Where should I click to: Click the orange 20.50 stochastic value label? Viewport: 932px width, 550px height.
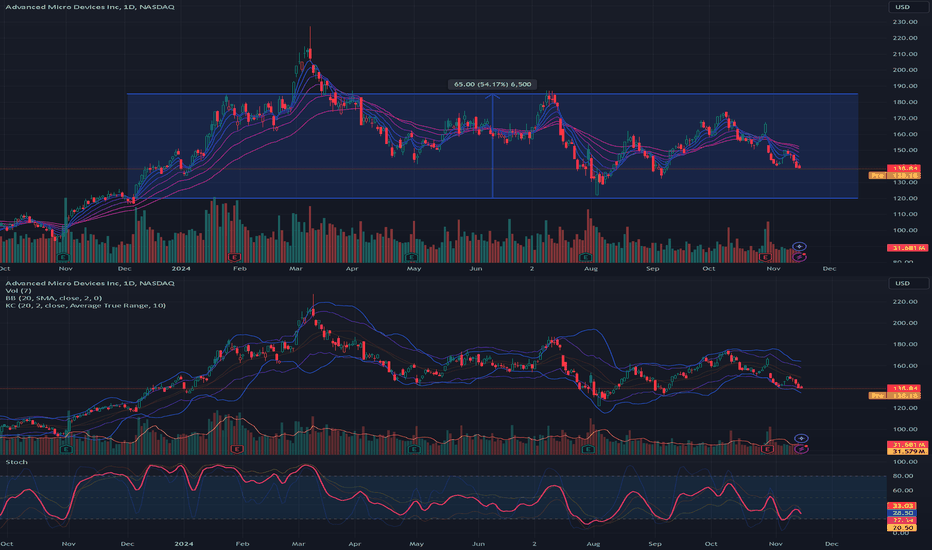[903, 528]
